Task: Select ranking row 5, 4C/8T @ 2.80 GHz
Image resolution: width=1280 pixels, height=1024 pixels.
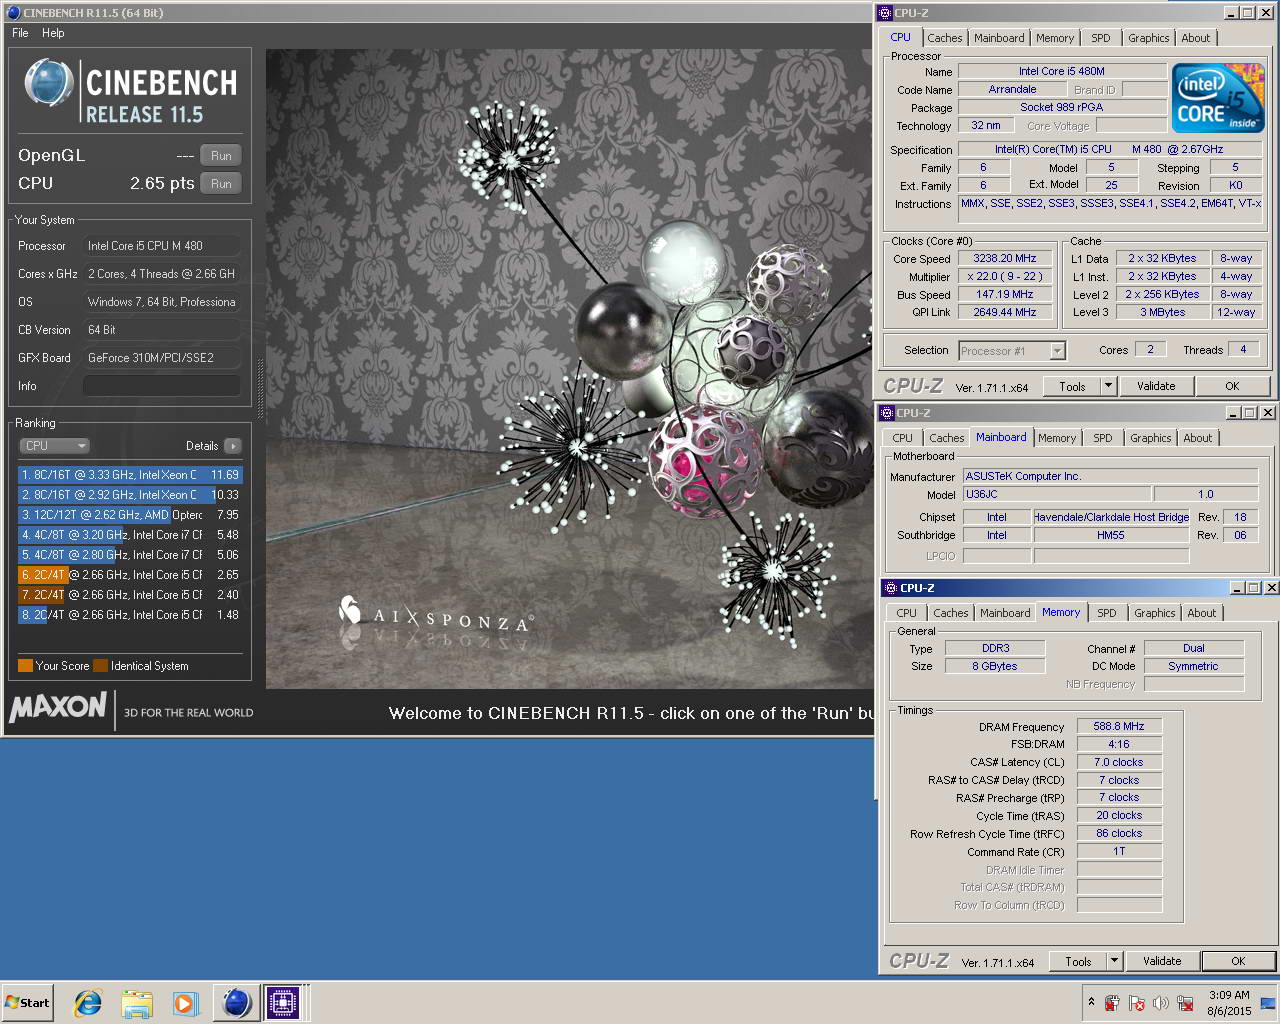Action: pyautogui.click(x=130, y=555)
